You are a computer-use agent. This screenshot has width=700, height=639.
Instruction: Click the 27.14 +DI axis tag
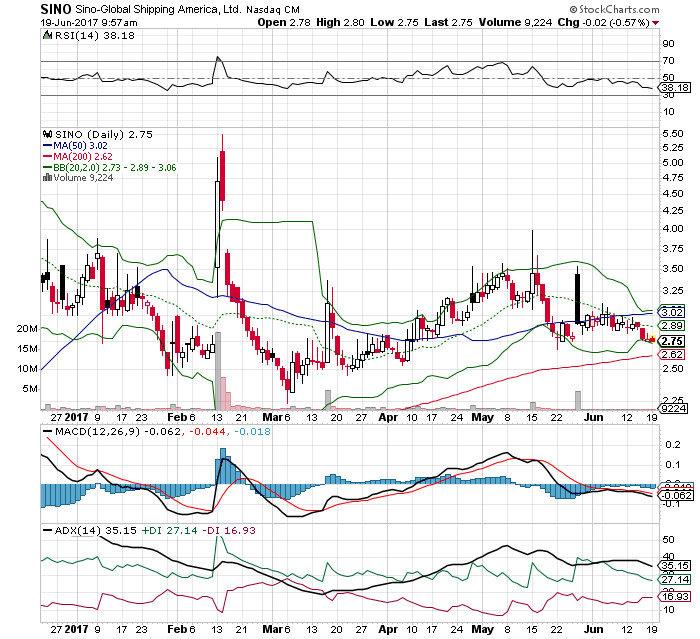click(x=675, y=580)
